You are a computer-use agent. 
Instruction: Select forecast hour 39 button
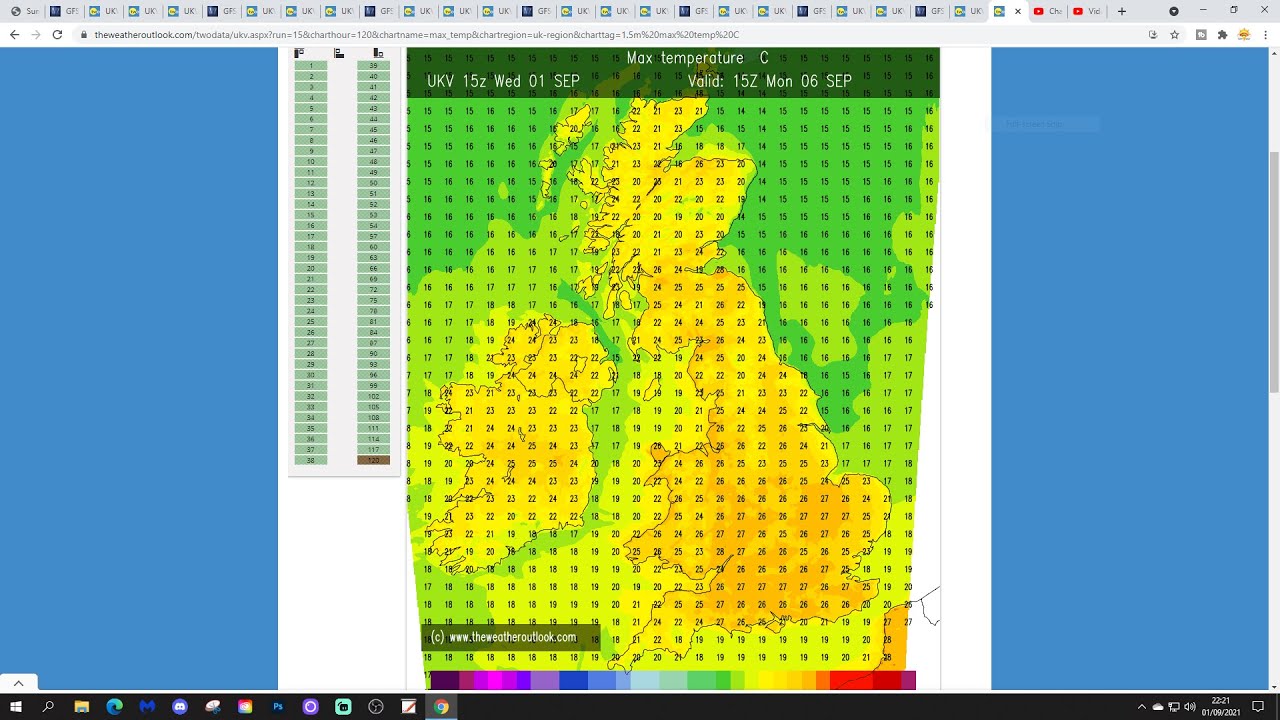click(373, 66)
